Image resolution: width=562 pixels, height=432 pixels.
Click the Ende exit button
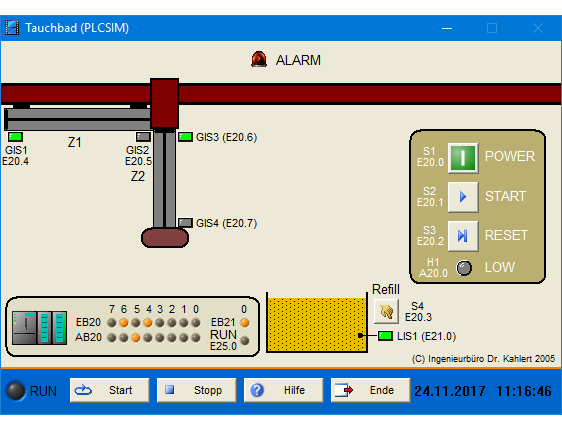(x=371, y=390)
